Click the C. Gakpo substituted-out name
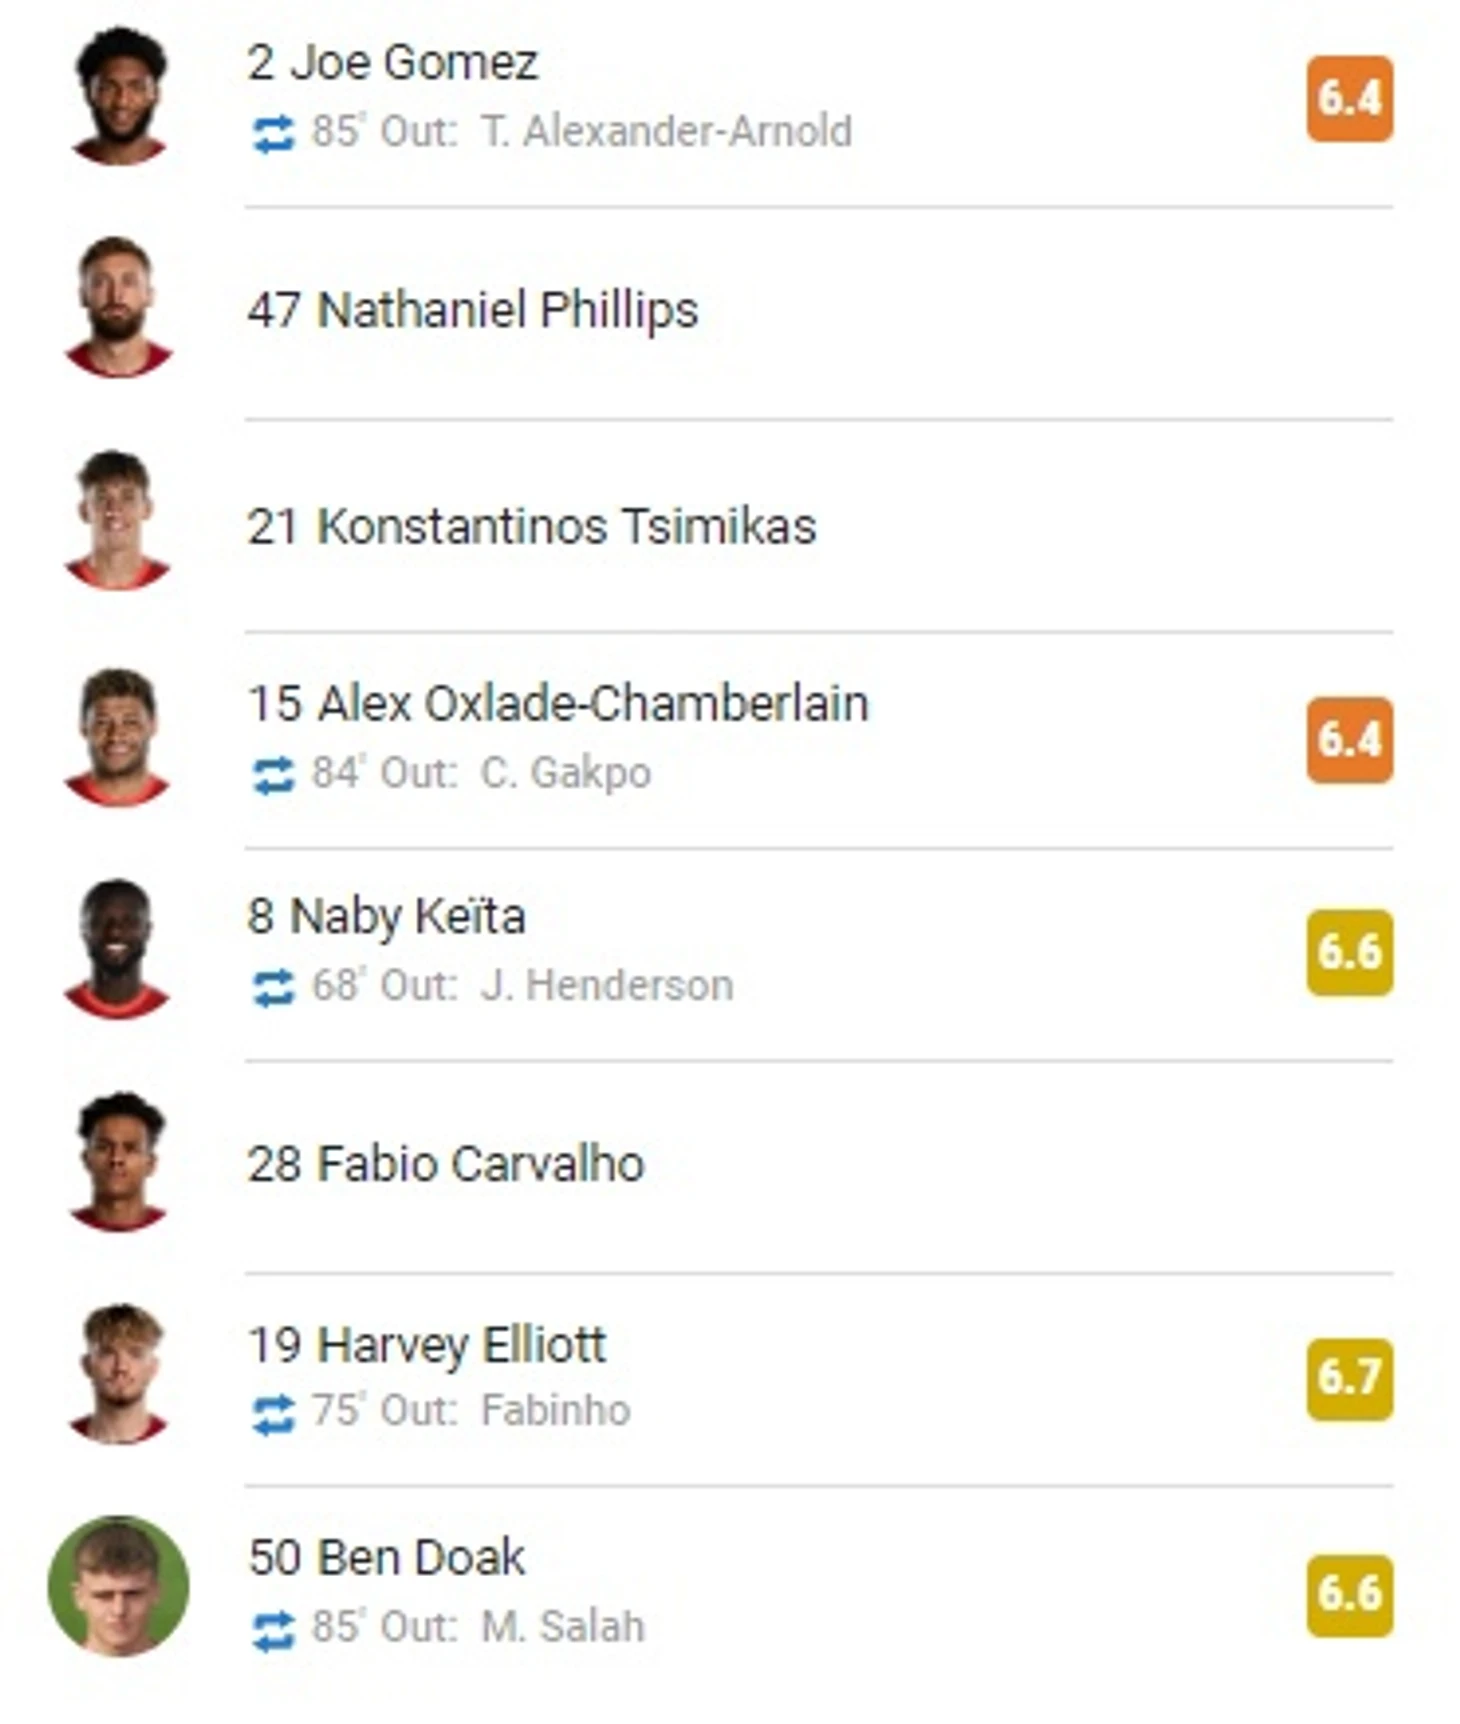This screenshot has width=1460, height=1724. 566,773
